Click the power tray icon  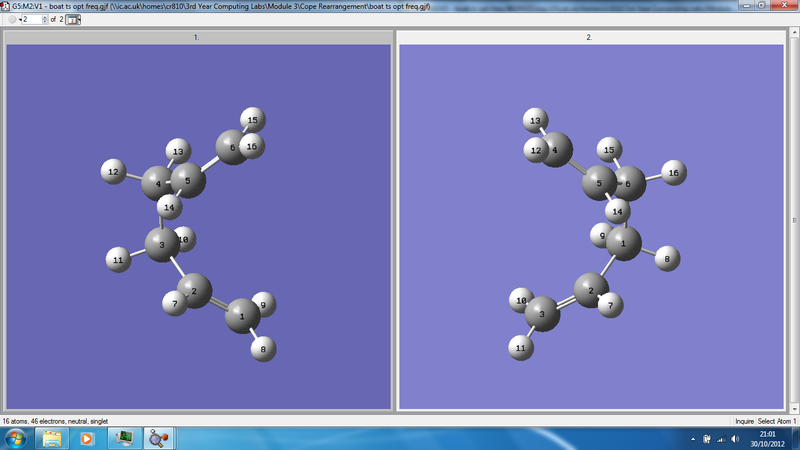click(708, 438)
